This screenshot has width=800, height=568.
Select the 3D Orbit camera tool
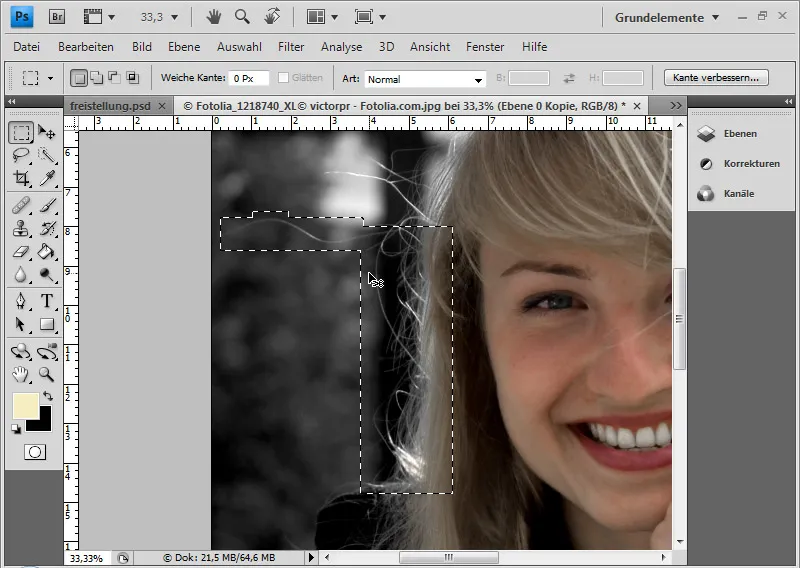click(47, 352)
